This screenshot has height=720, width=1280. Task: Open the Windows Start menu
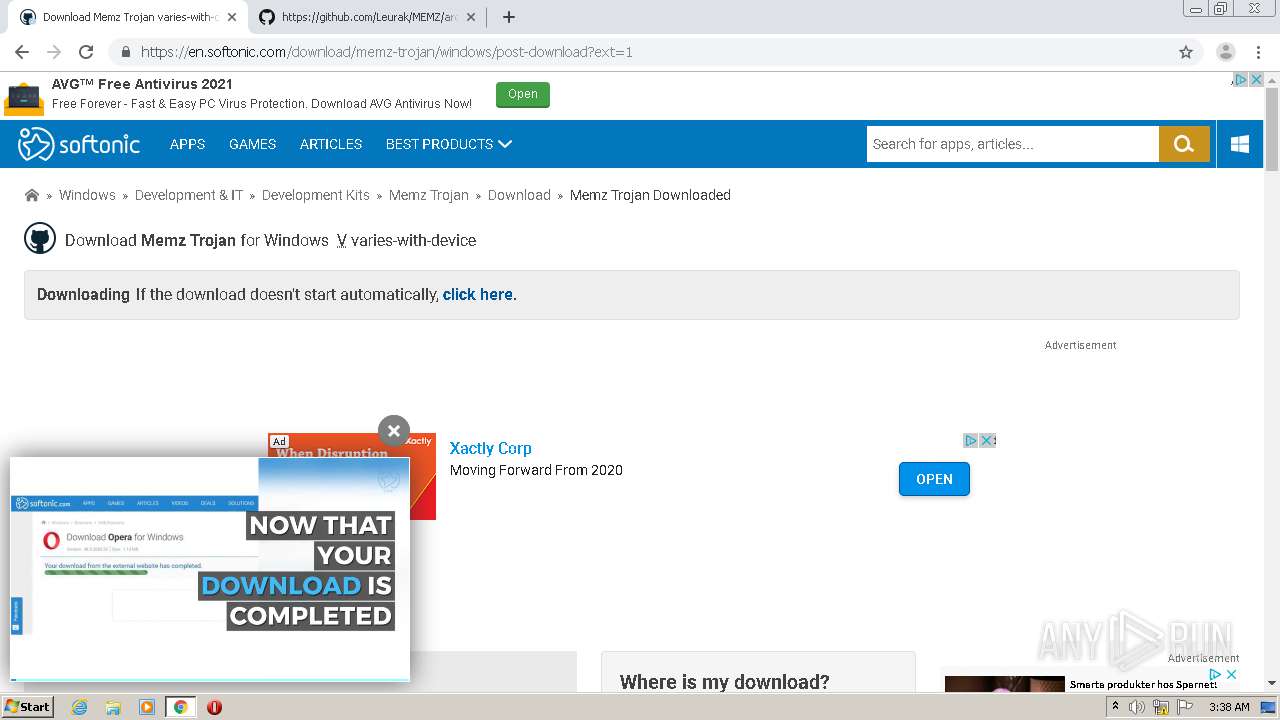(x=27, y=706)
